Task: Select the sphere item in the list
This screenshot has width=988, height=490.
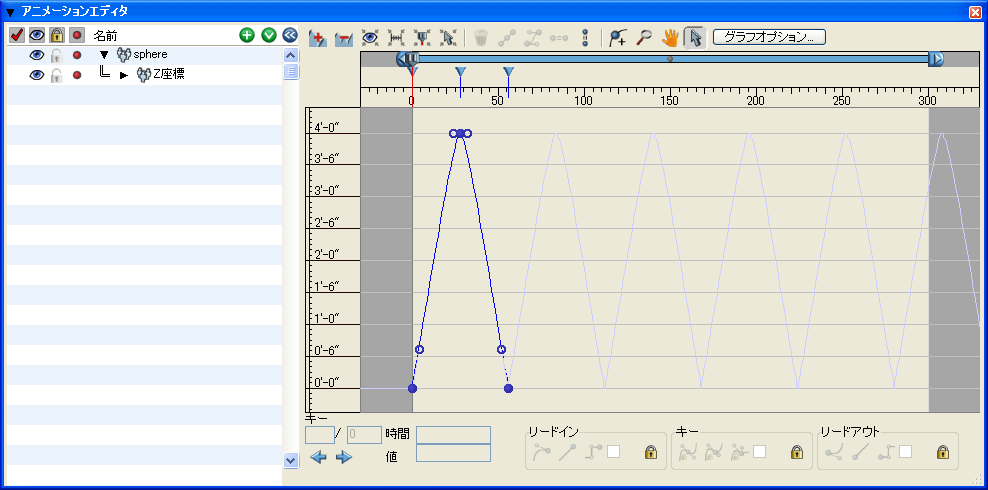Action: tap(150, 54)
